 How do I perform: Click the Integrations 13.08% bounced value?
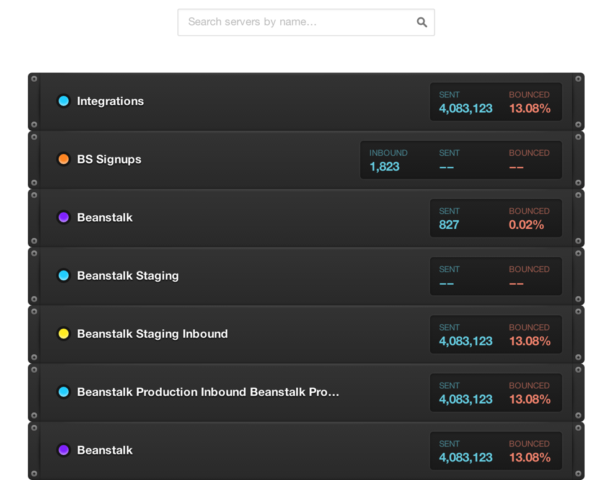530,109
